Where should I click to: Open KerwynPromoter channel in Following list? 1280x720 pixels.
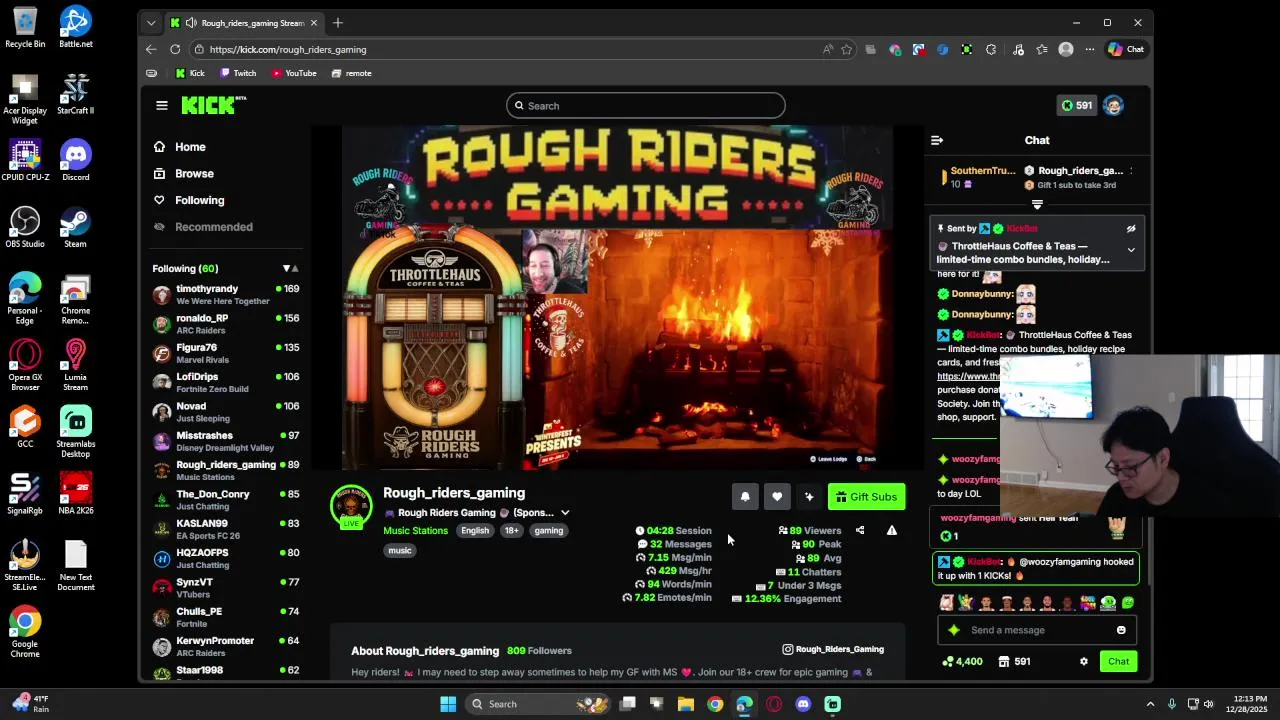coord(226,646)
